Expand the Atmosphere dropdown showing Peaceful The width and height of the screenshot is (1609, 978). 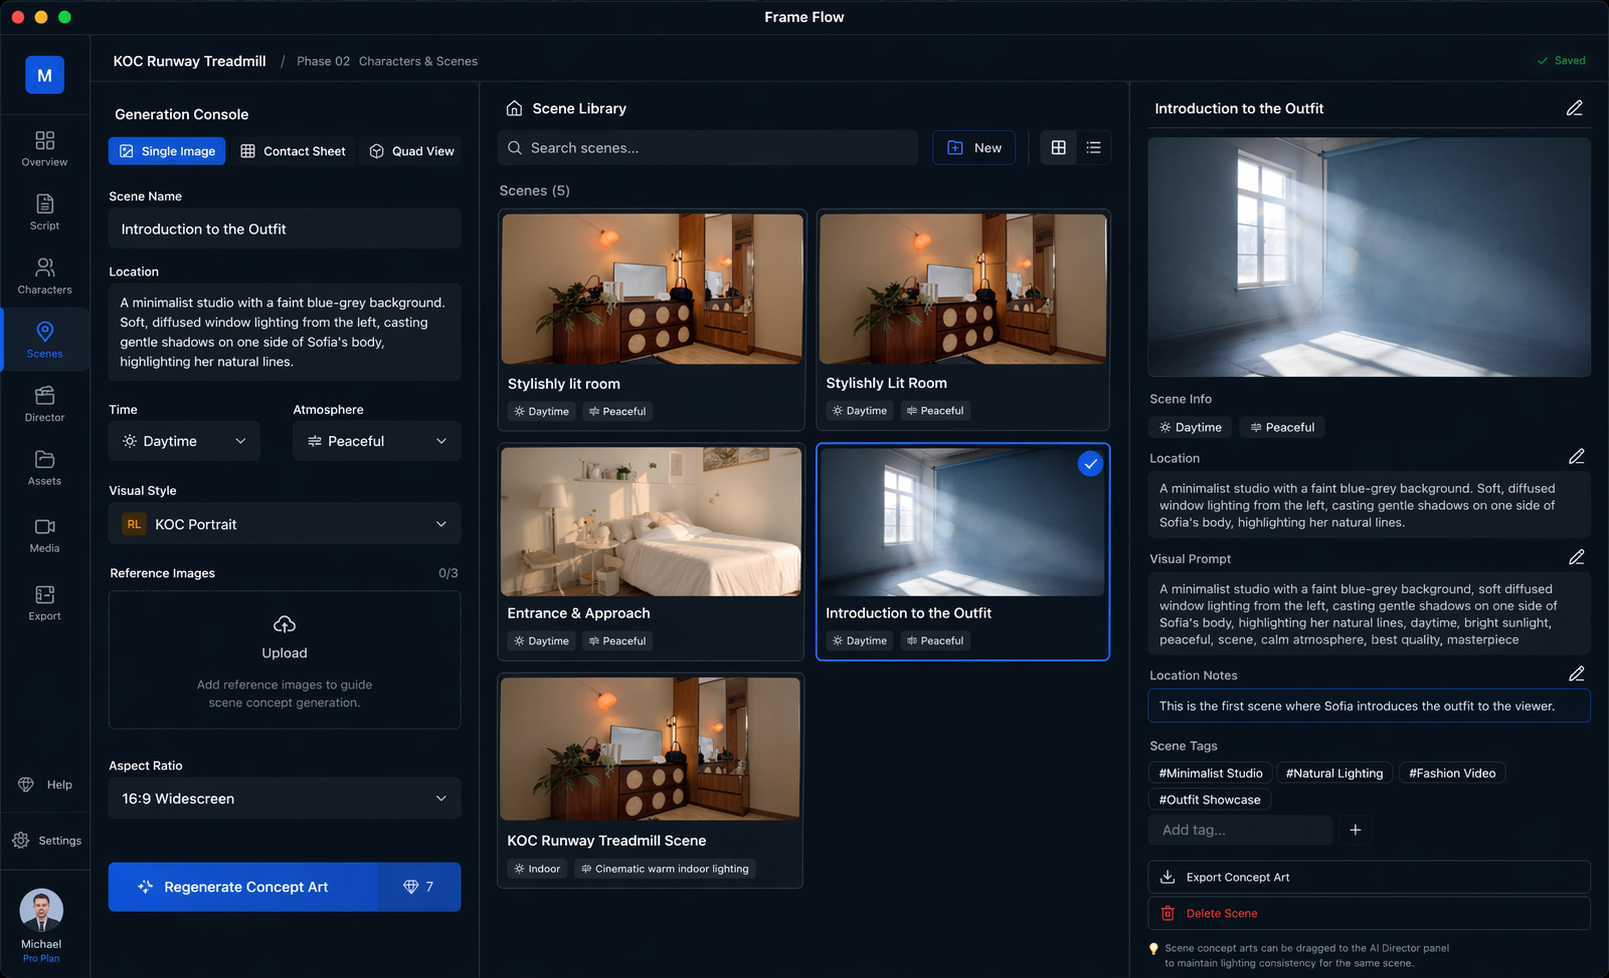coord(376,441)
